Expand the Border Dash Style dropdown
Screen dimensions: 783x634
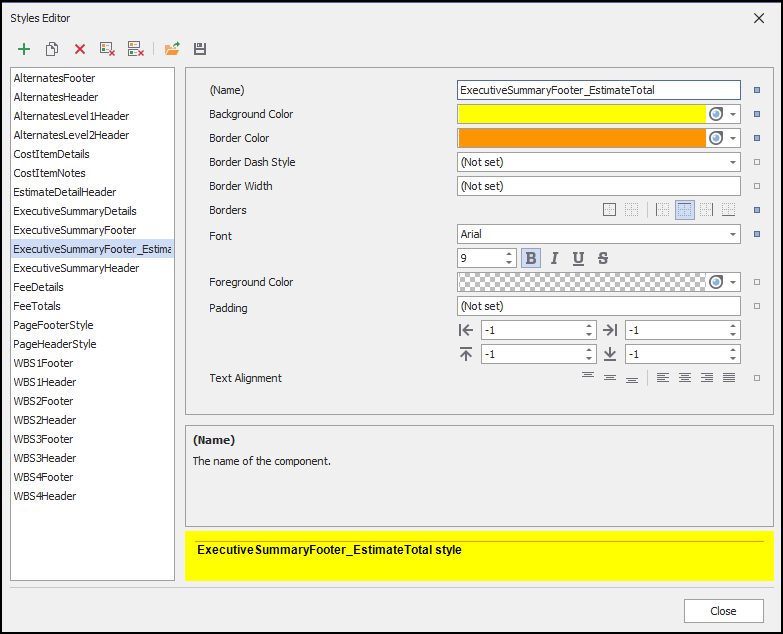pos(733,162)
